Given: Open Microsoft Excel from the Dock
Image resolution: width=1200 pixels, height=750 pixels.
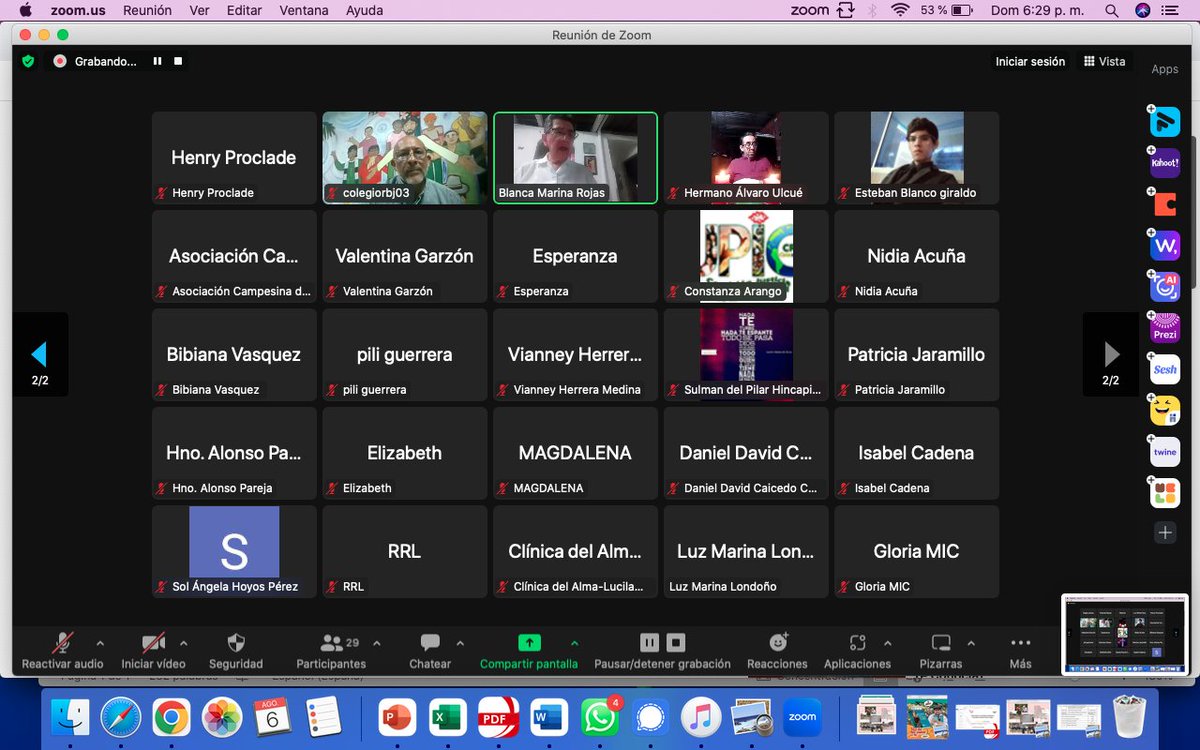Looking at the screenshot, I should (447, 717).
